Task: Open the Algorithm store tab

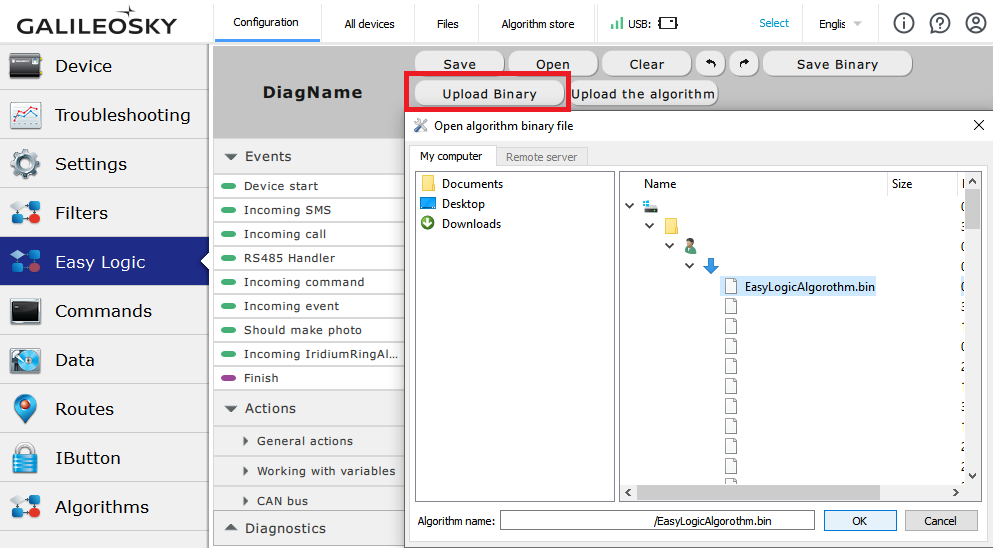Action: pyautogui.click(x=538, y=24)
